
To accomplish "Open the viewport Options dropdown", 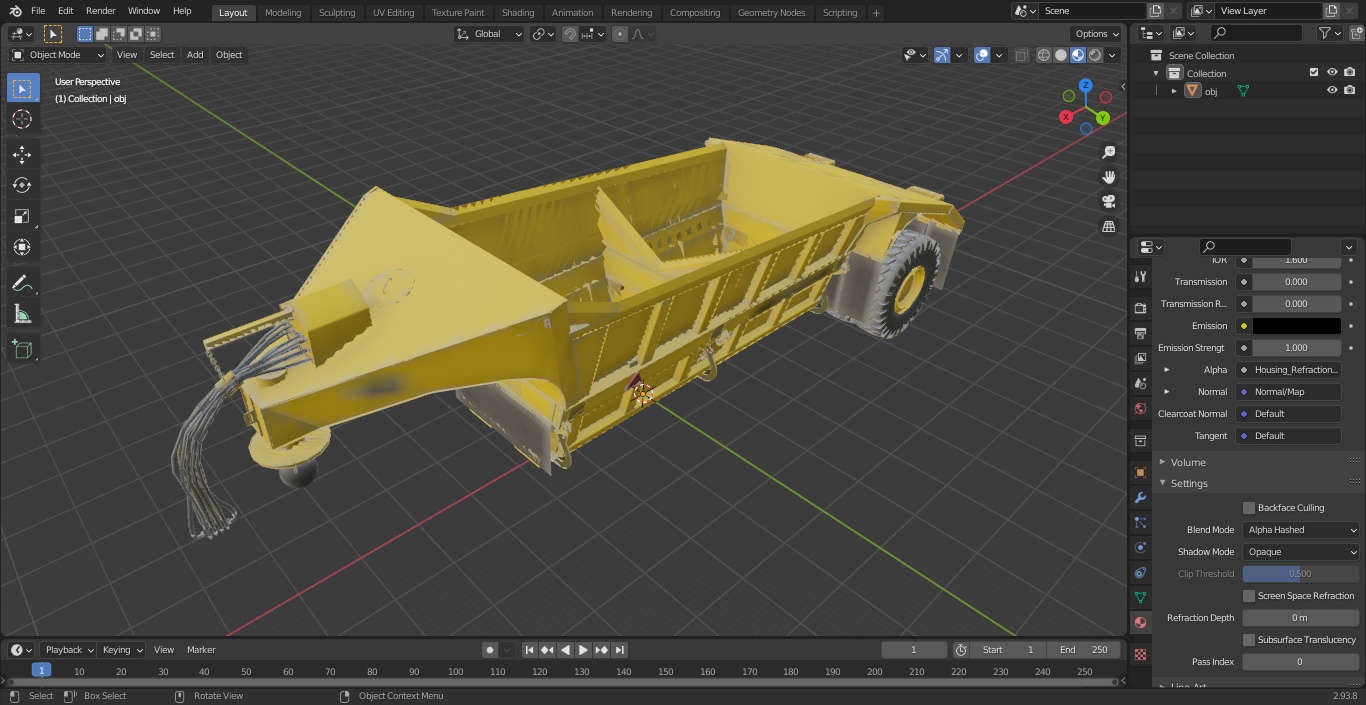I will [x=1097, y=34].
